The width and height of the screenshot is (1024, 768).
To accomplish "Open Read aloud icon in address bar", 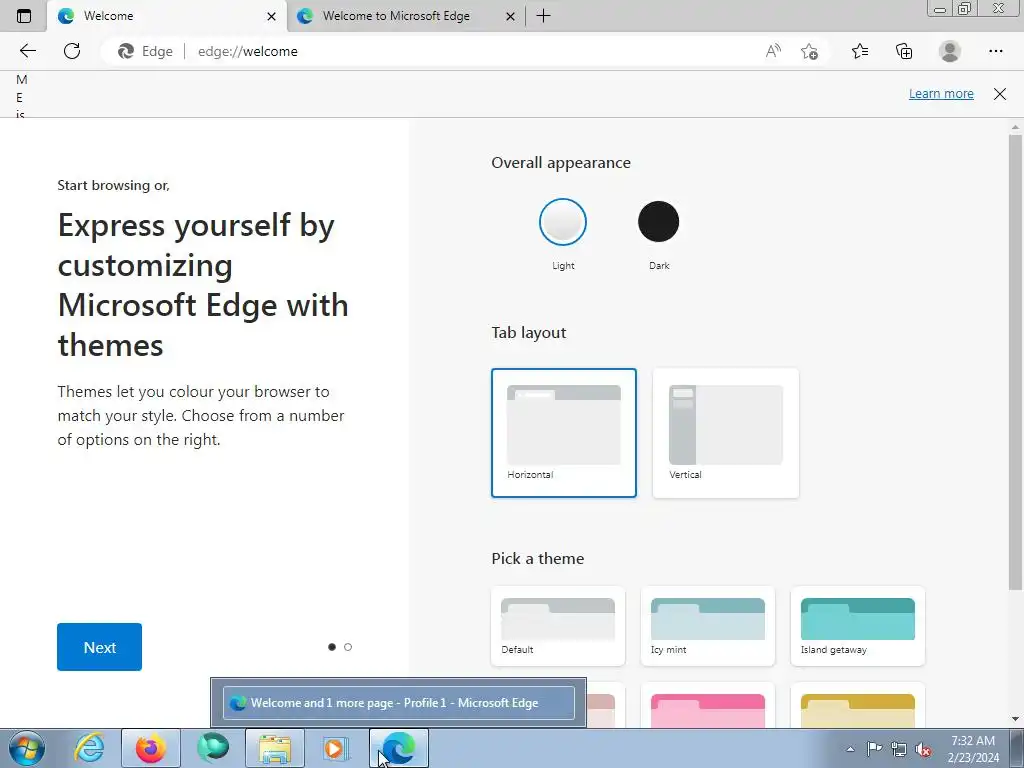I will (773, 51).
